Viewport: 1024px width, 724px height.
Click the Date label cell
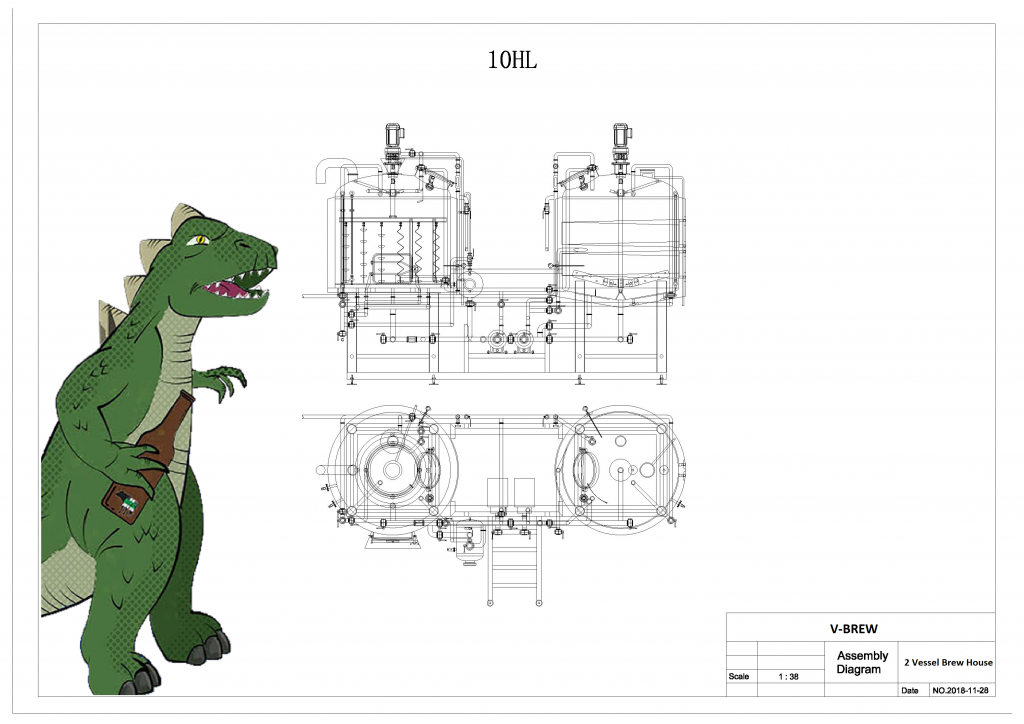910,690
